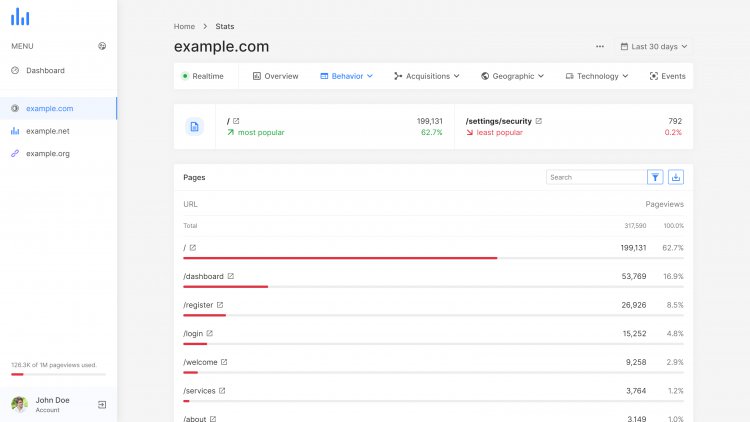Open external link icon for /about

click(213, 419)
